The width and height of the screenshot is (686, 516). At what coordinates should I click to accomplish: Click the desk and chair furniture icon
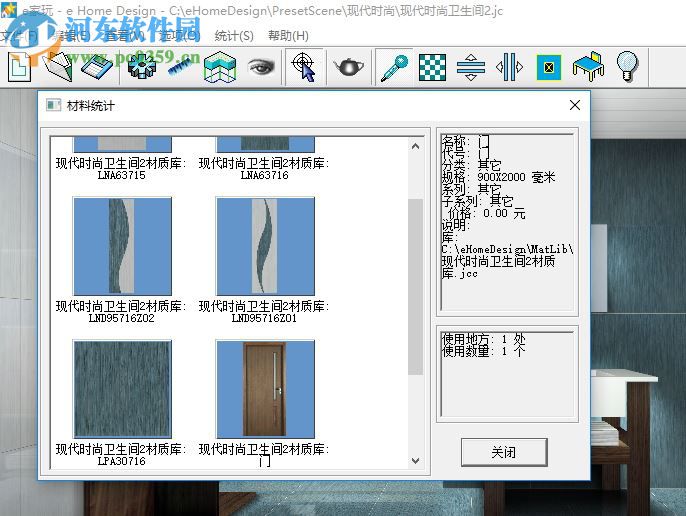pos(588,67)
